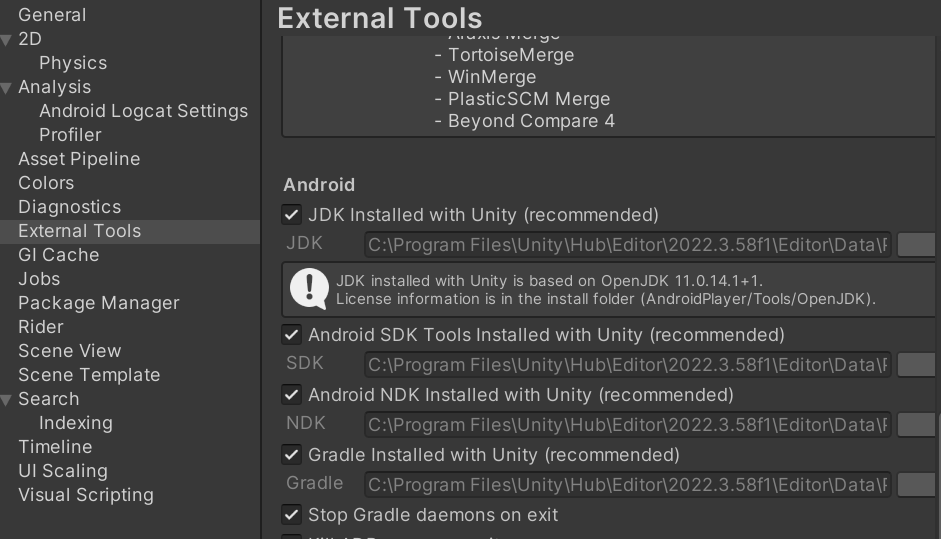Screen dimensions: 941x539
Task: Select Visual Scripting in the sidebar
Action: click(x=86, y=495)
